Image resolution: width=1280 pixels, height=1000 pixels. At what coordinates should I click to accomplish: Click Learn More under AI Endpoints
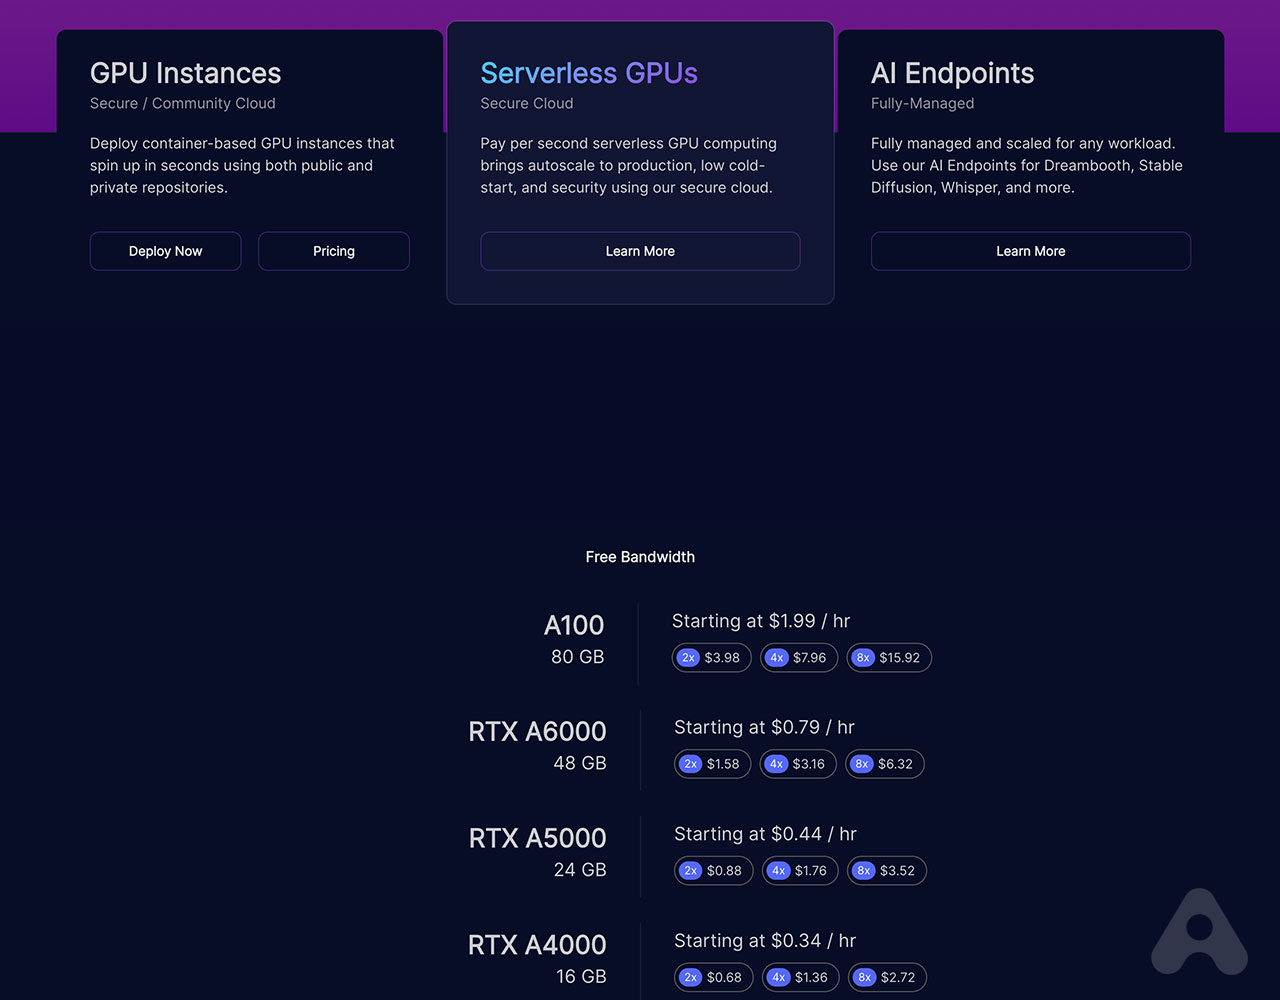(1030, 251)
